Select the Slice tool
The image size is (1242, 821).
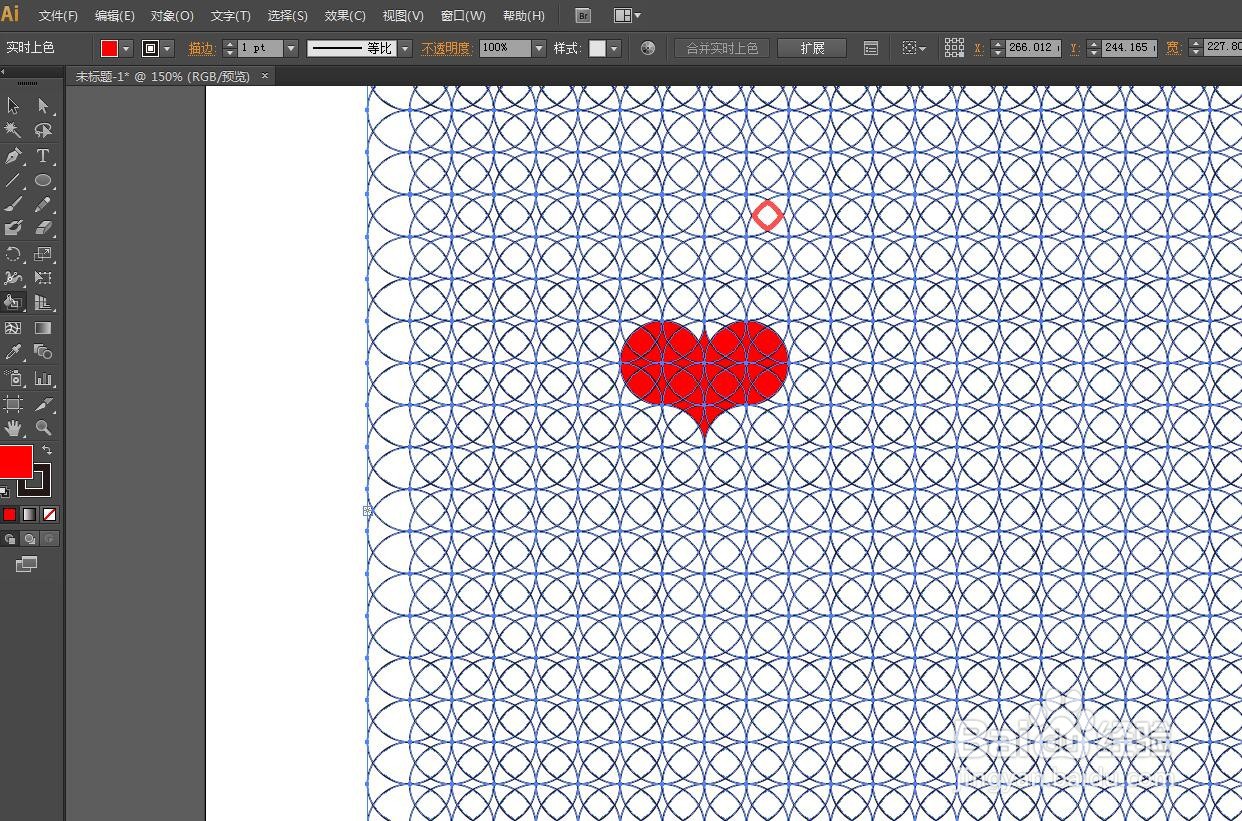(43, 404)
